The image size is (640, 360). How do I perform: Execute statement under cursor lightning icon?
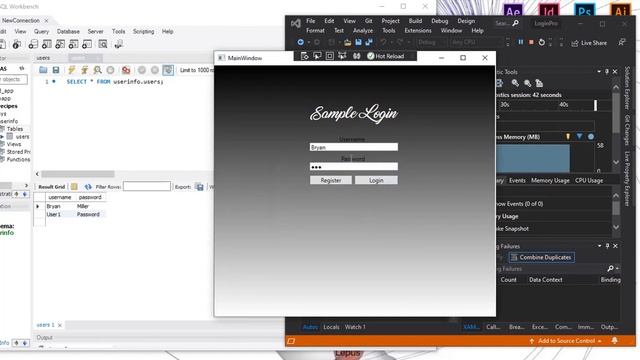coord(84,70)
